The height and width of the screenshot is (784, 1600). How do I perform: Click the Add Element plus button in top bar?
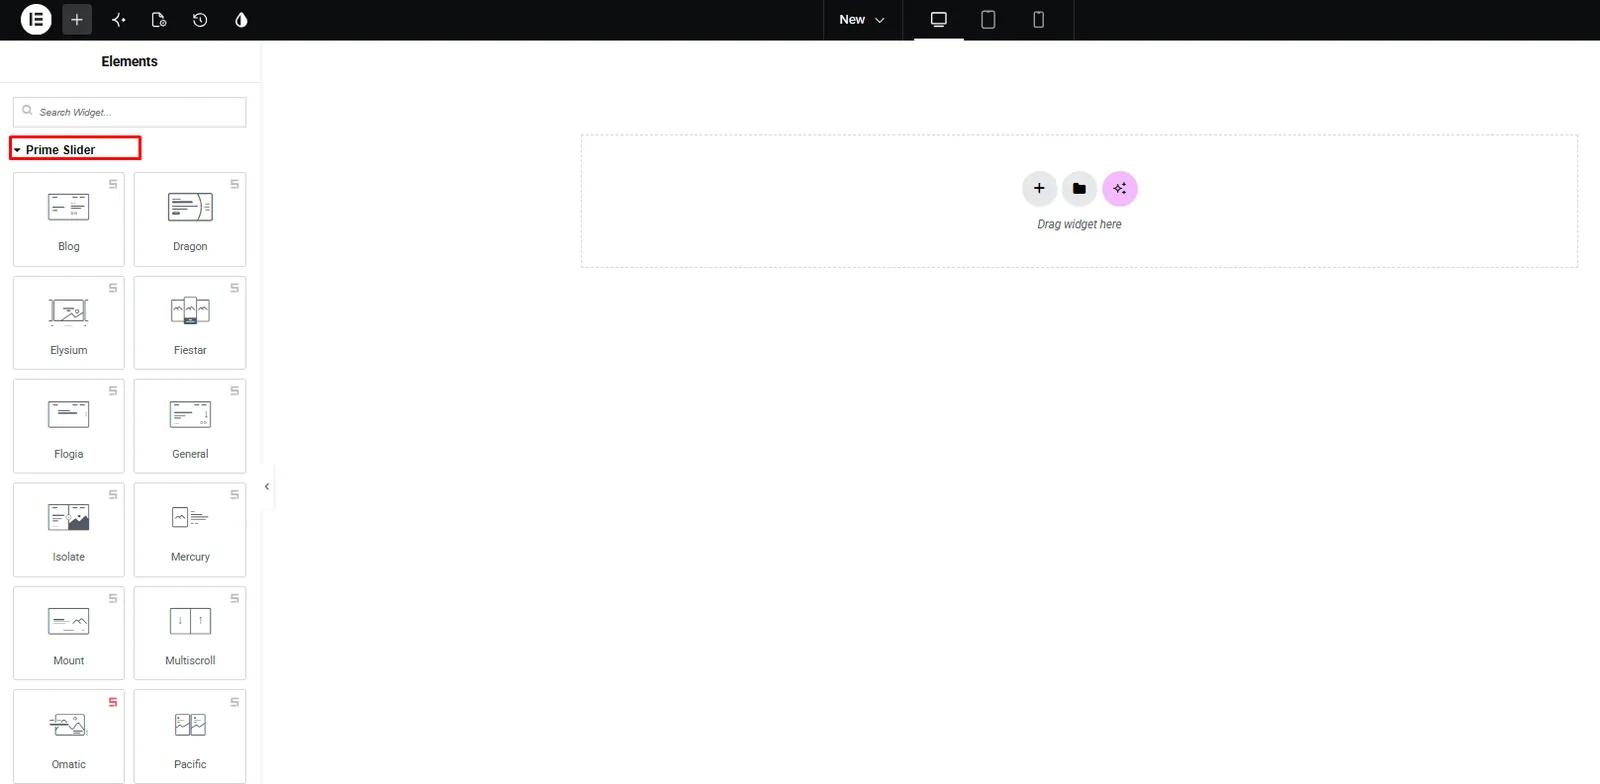pos(77,20)
